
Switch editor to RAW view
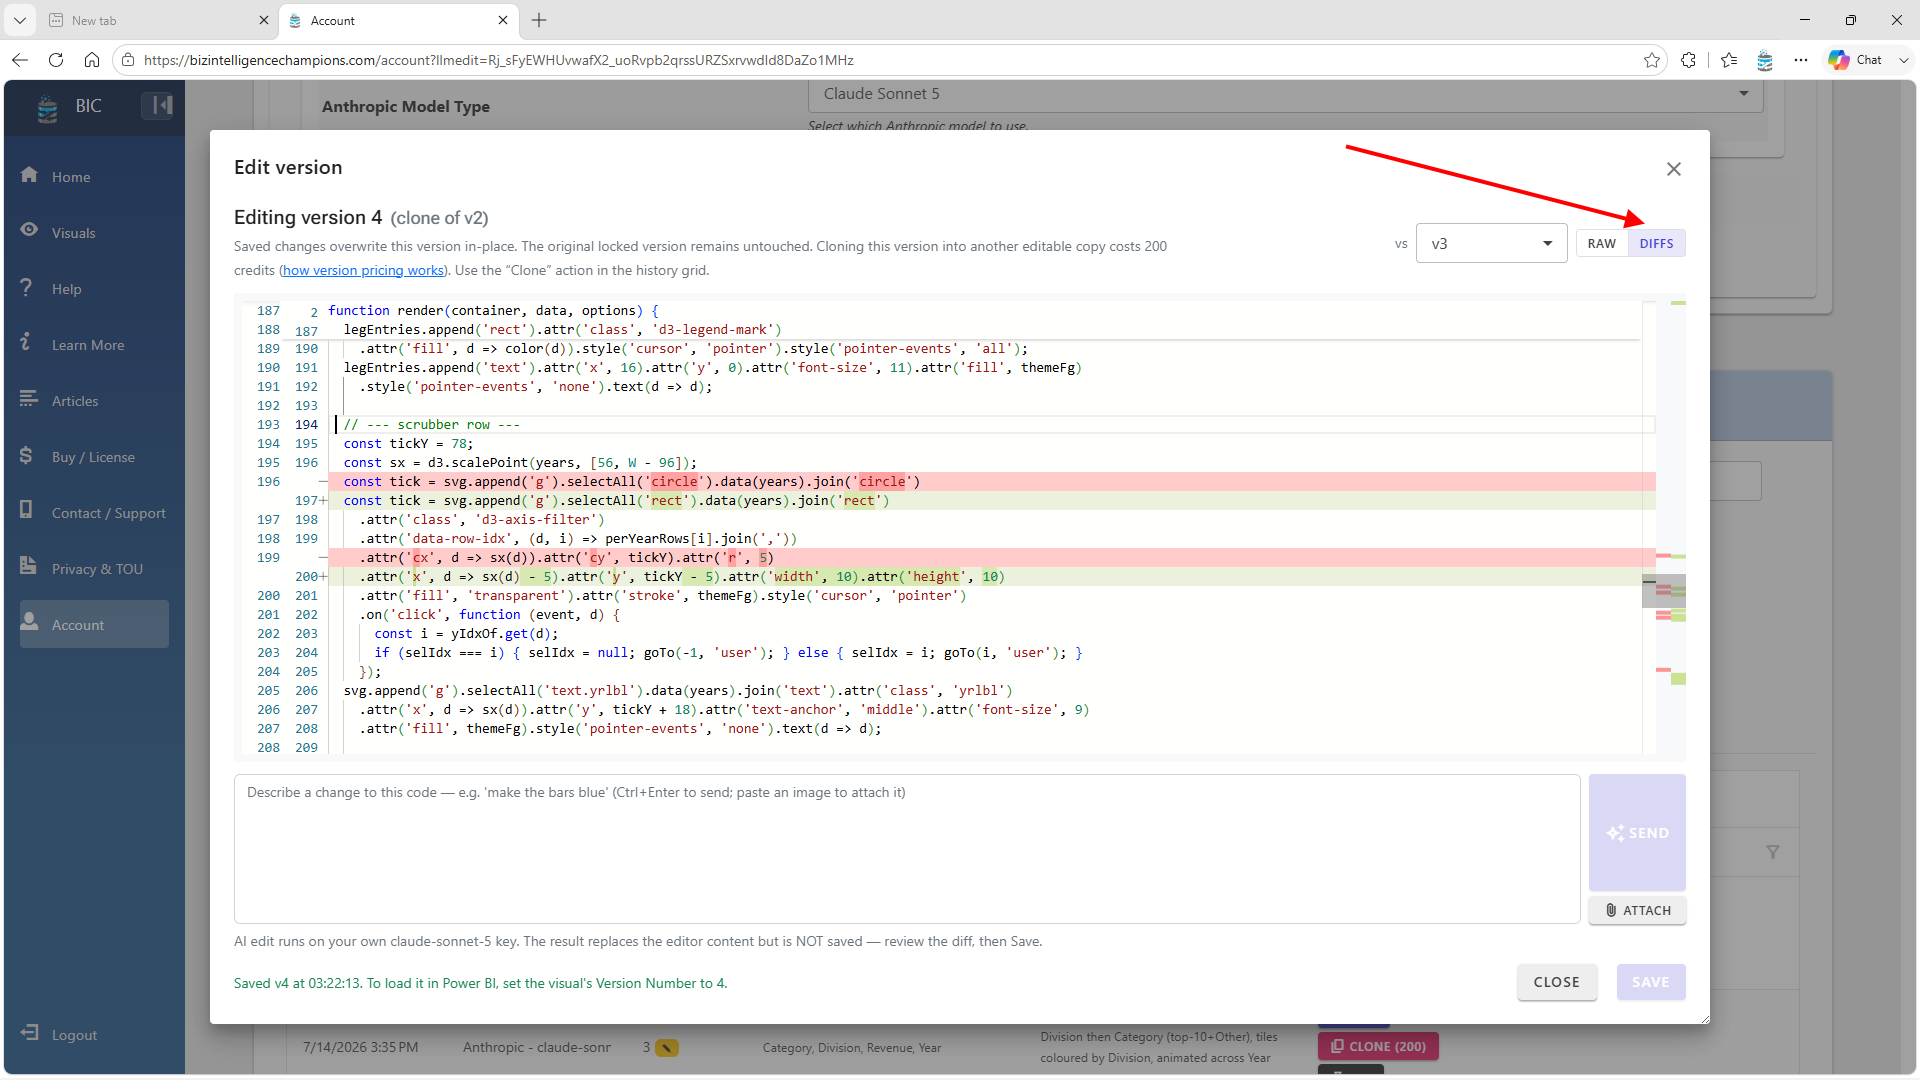coord(1601,243)
